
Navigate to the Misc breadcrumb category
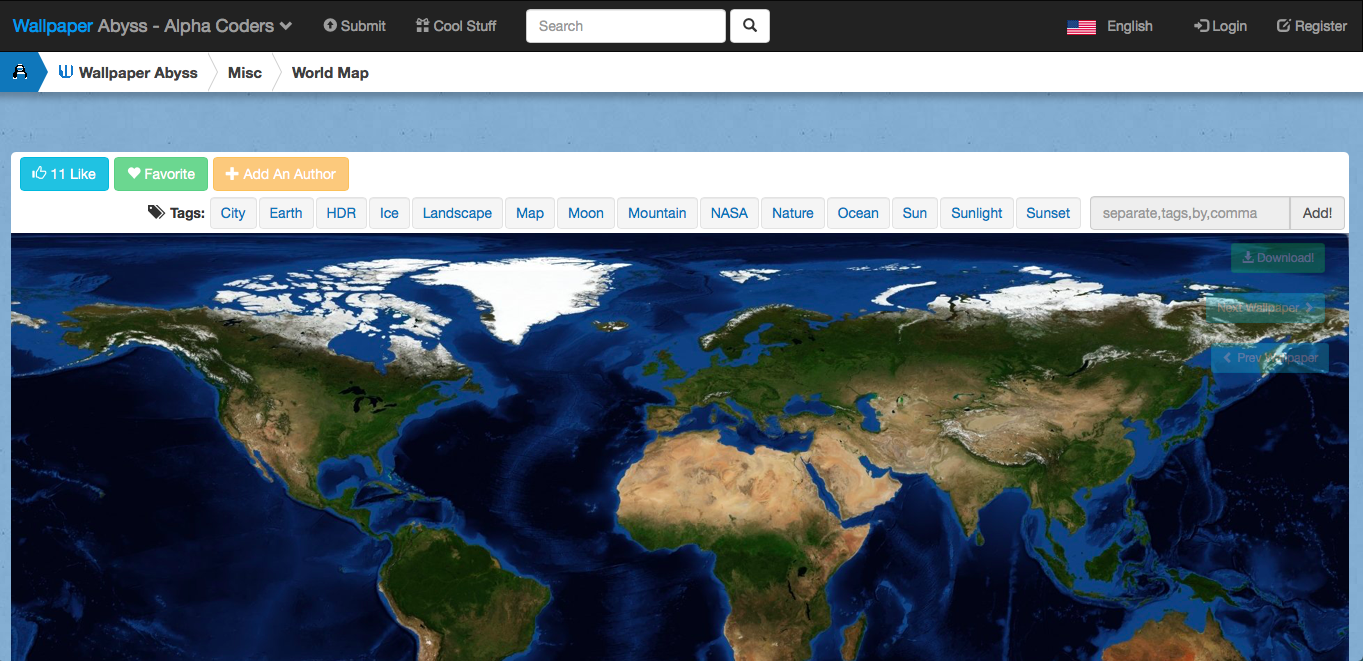[245, 73]
